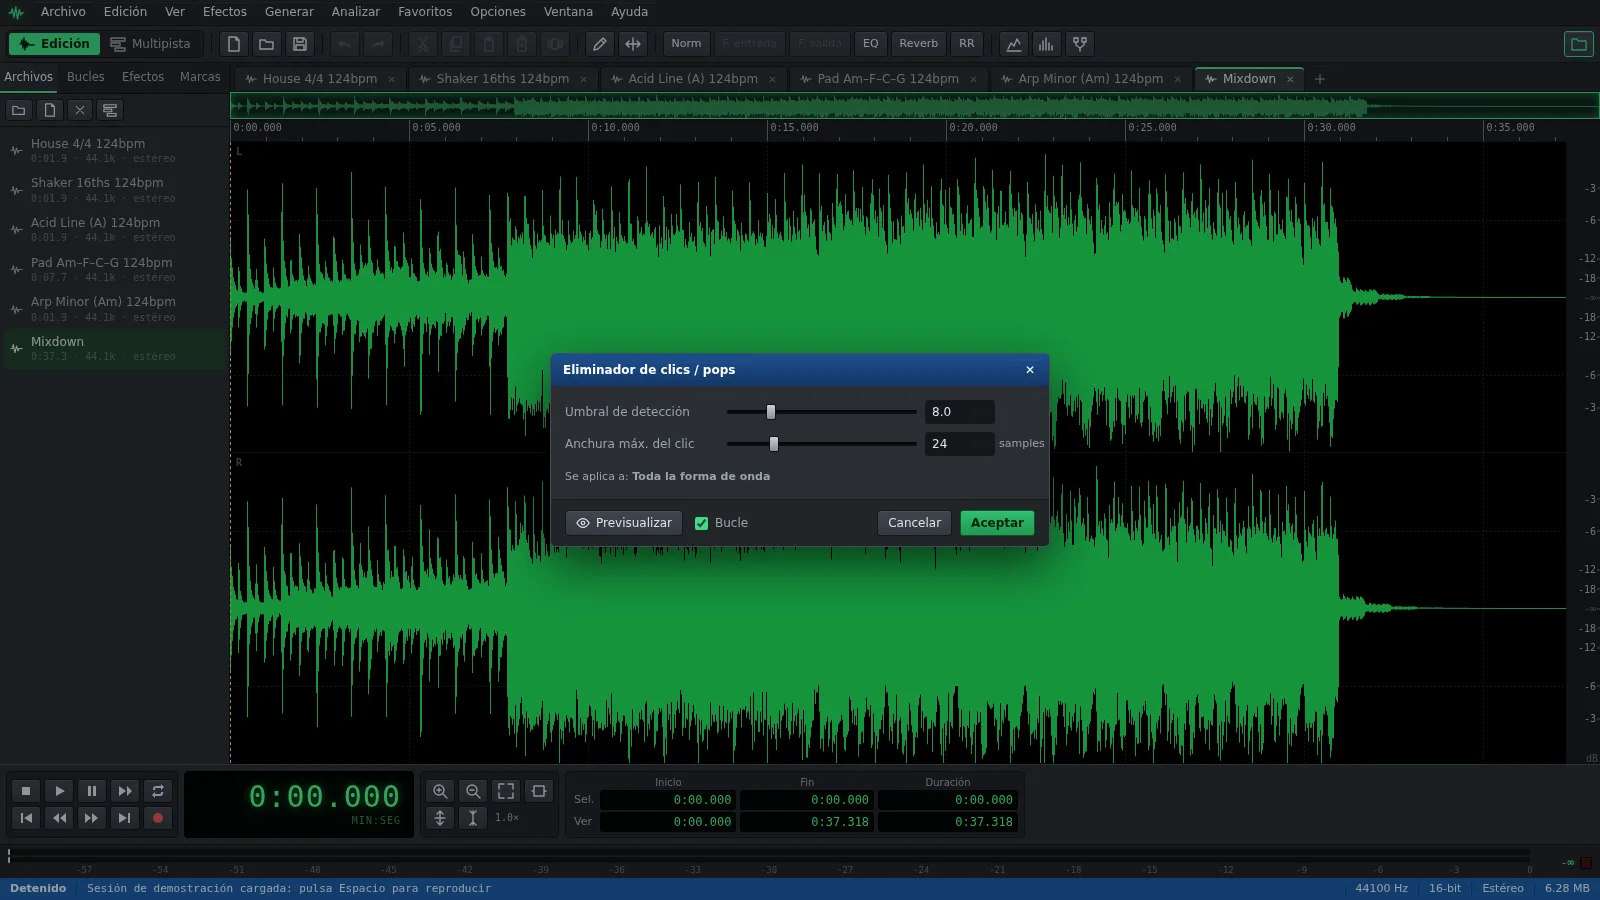Click the red record button
The height and width of the screenshot is (900, 1600).
coord(158,818)
